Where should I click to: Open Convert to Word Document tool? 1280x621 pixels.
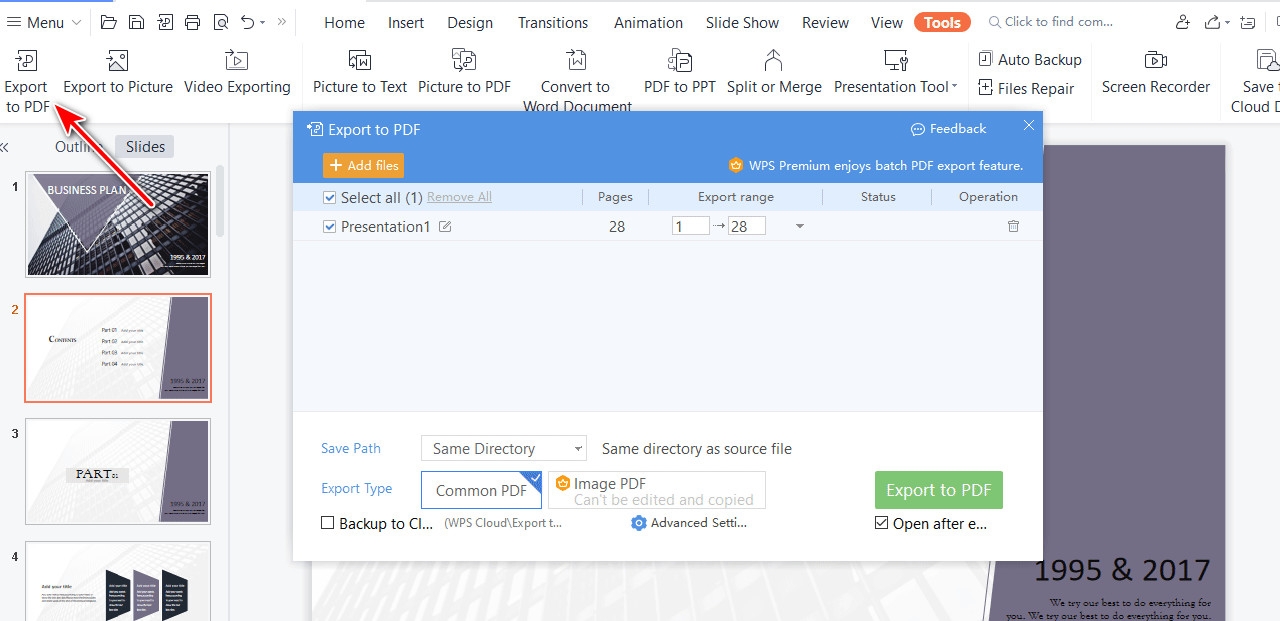(x=577, y=80)
